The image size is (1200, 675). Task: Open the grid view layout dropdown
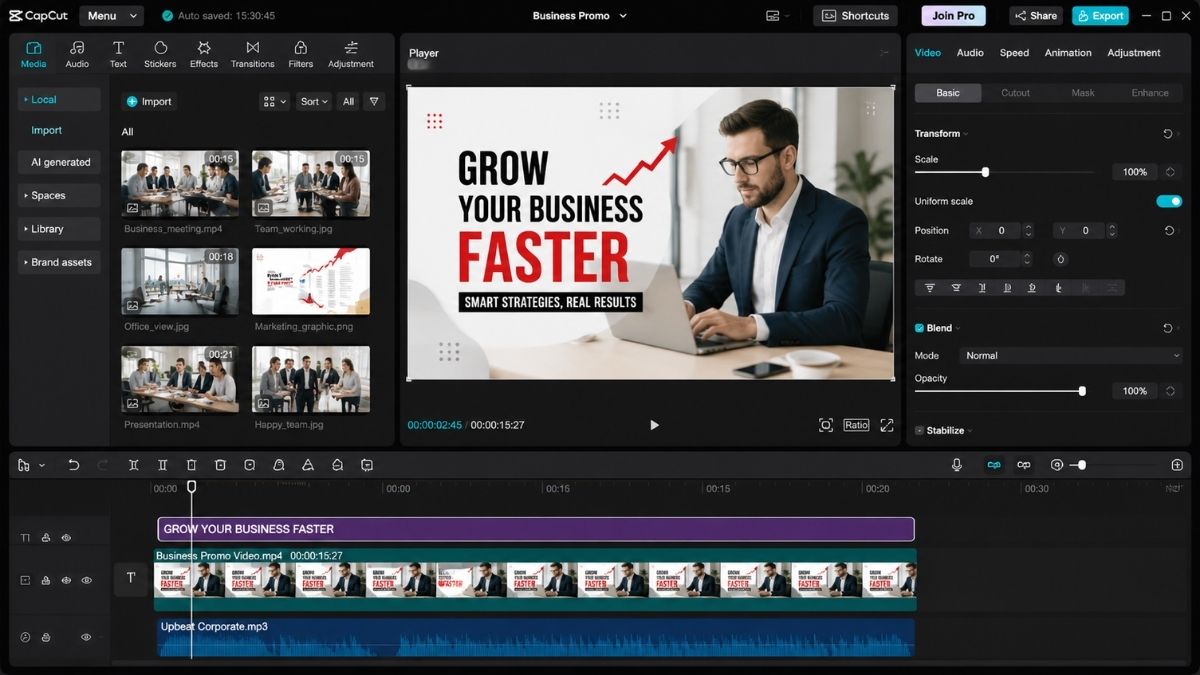pos(274,101)
